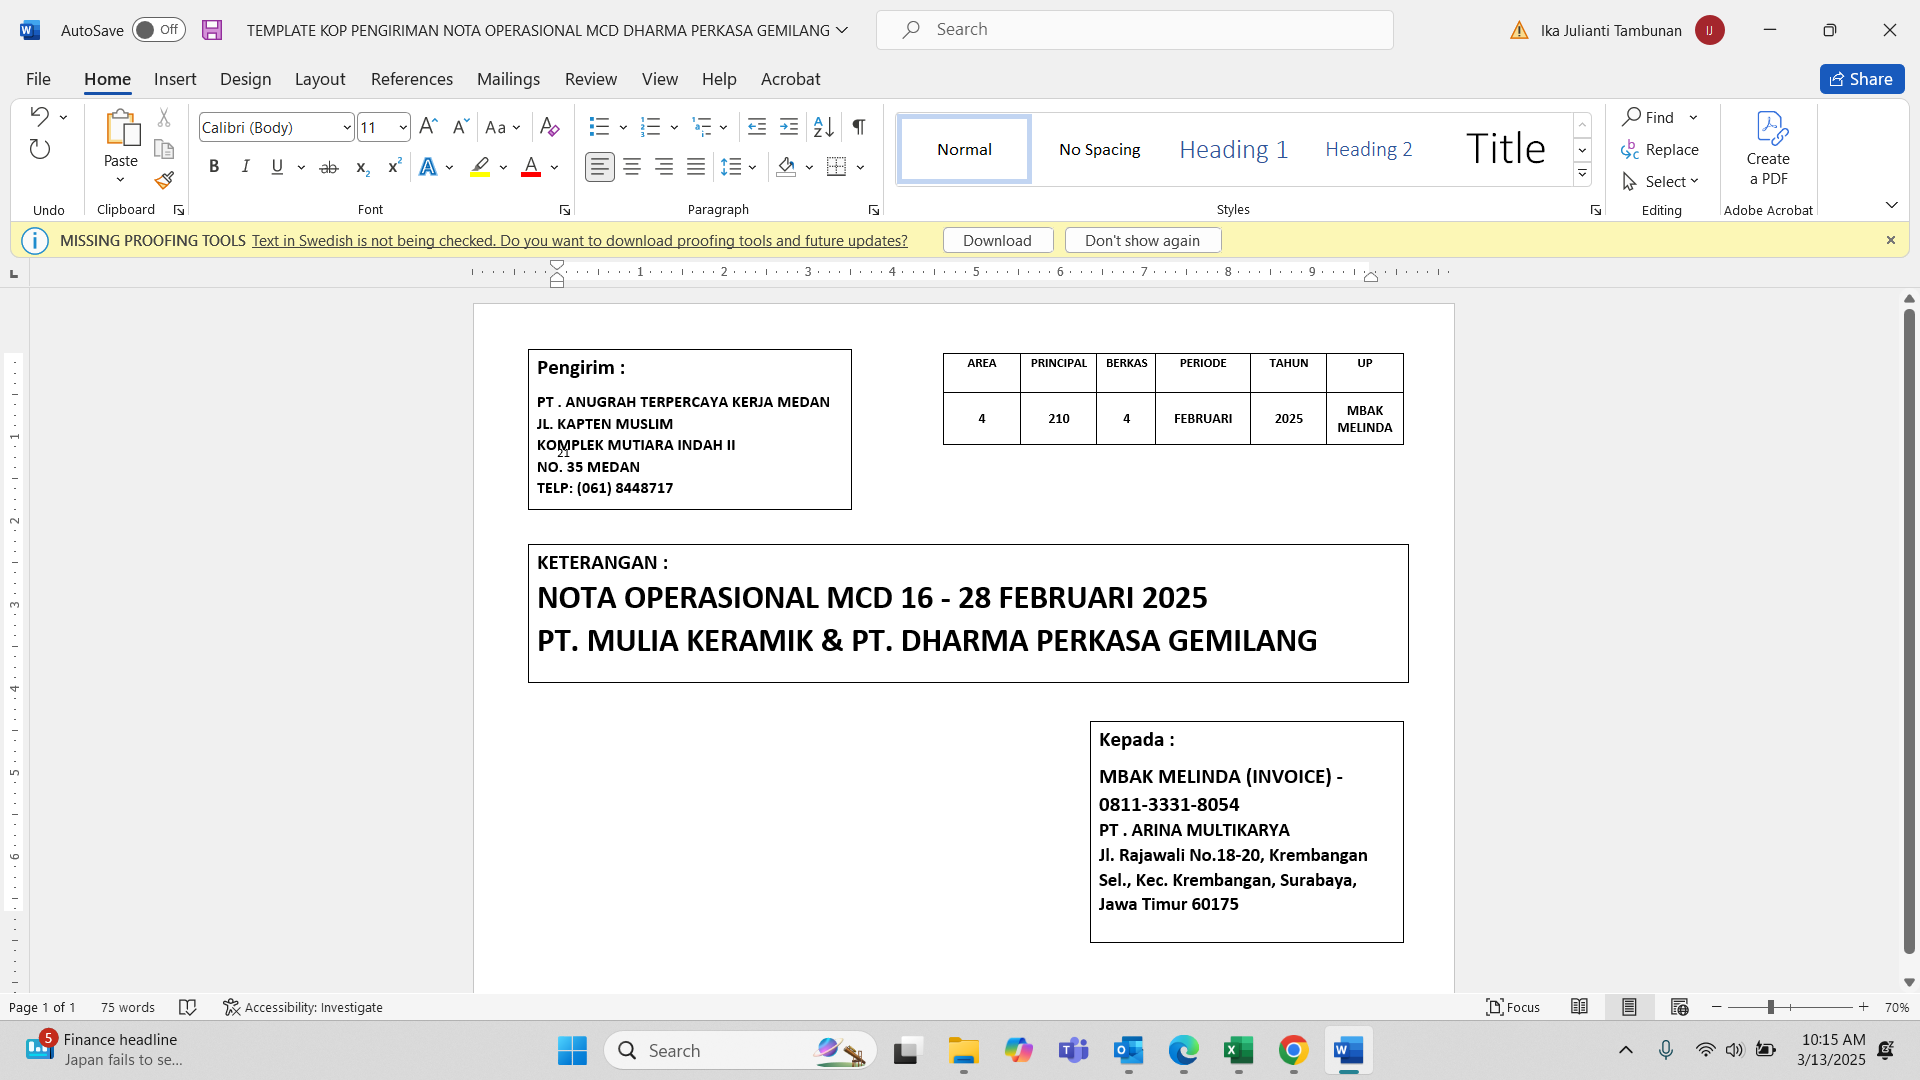Open Line and Paragraph Spacing dropdown

[739, 167]
